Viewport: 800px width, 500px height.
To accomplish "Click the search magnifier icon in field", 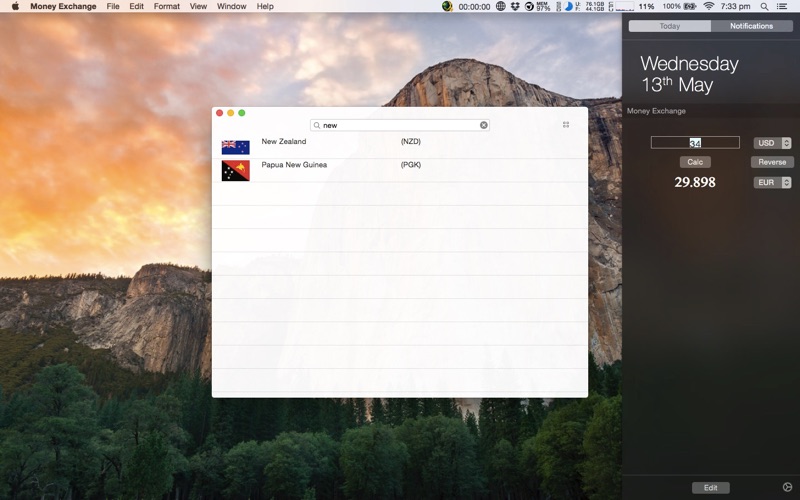I will tap(317, 125).
